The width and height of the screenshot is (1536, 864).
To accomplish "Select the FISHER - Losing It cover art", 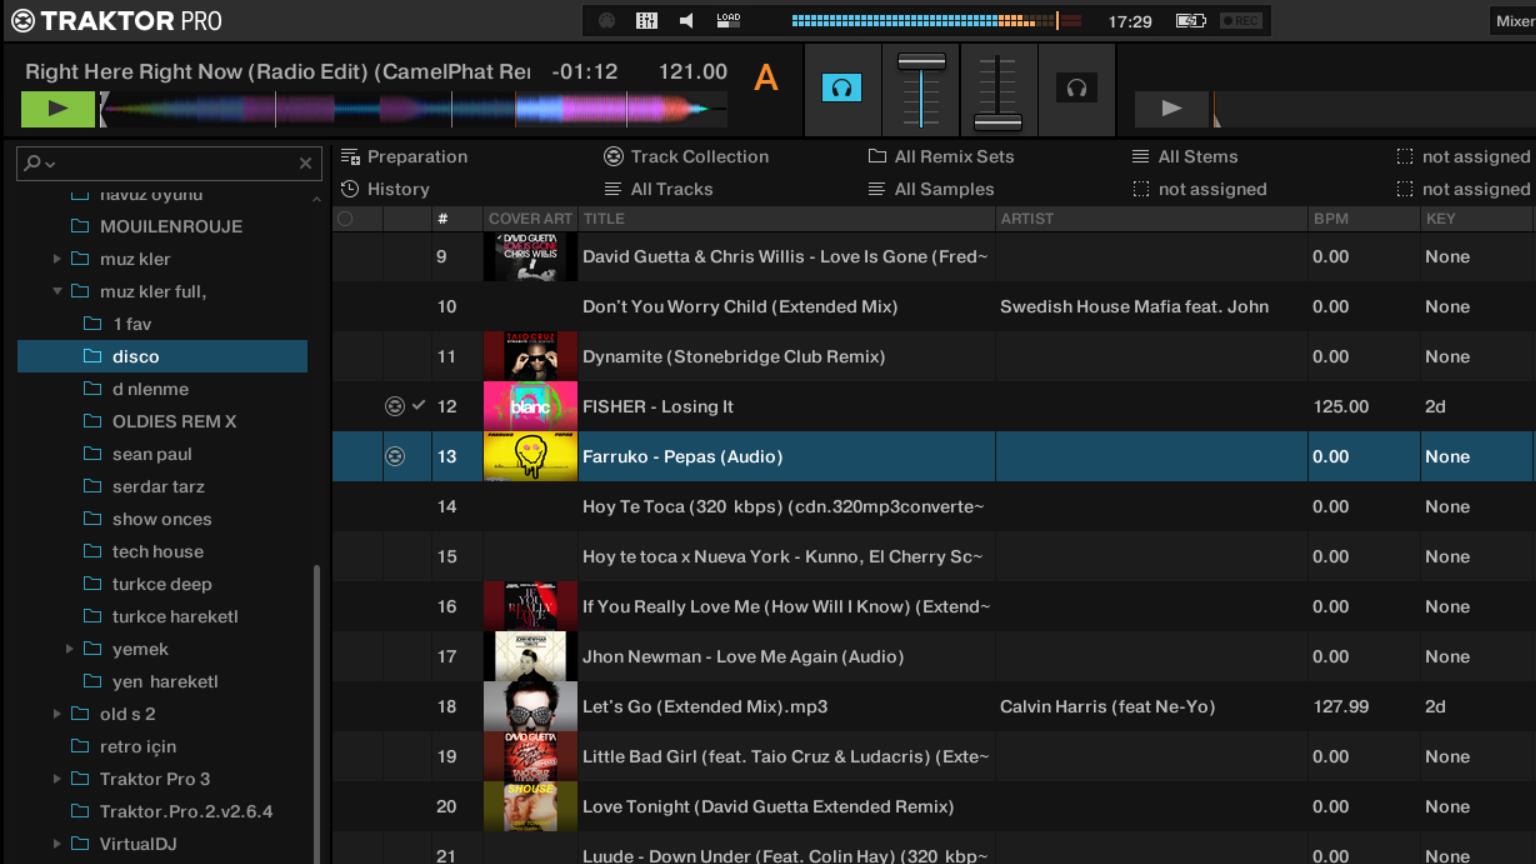I will pos(530,407).
